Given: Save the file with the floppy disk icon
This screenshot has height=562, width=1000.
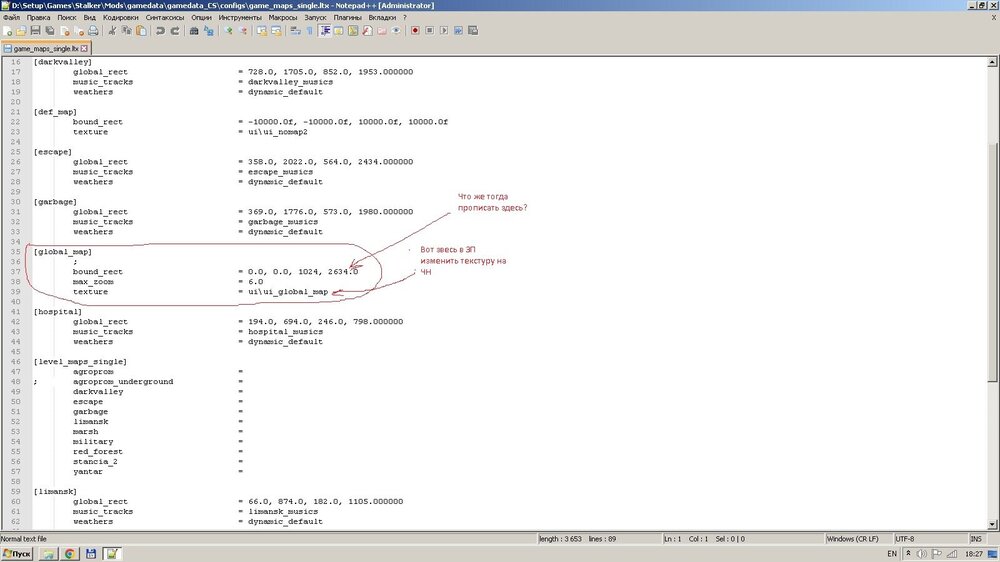Looking at the screenshot, I should (x=37, y=31).
